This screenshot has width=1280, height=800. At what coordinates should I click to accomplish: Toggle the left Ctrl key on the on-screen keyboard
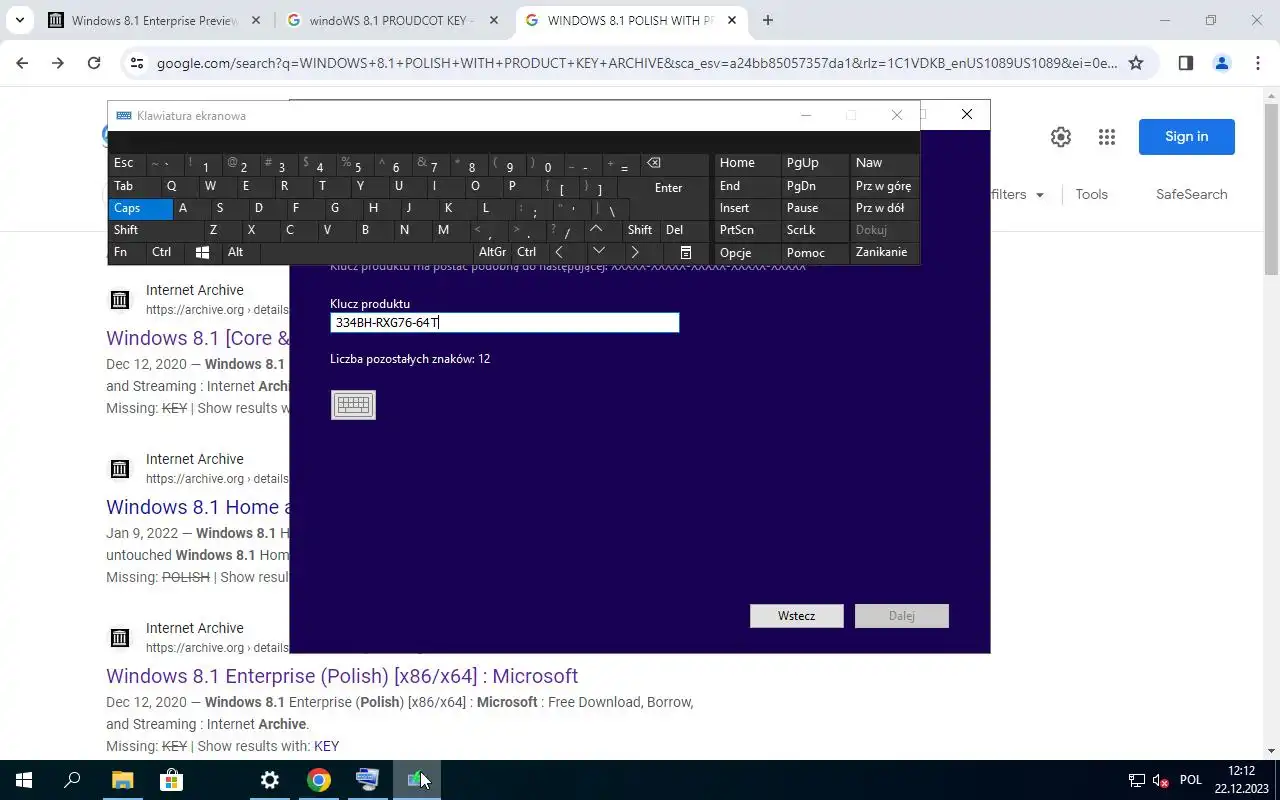[164, 252]
